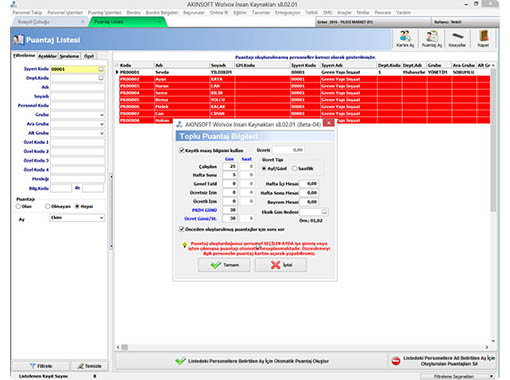Screen dimensions: 510x380
Task: Click the green check icon on Tamam
Action: pos(216,265)
